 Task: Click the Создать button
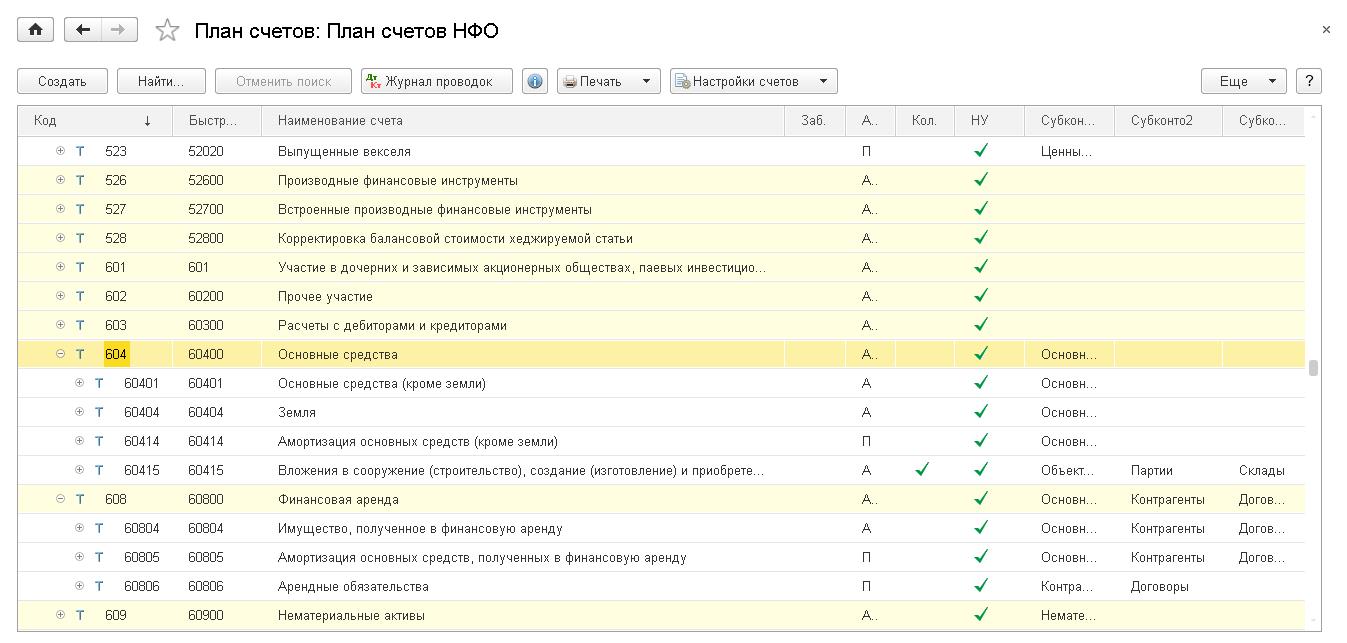point(62,82)
